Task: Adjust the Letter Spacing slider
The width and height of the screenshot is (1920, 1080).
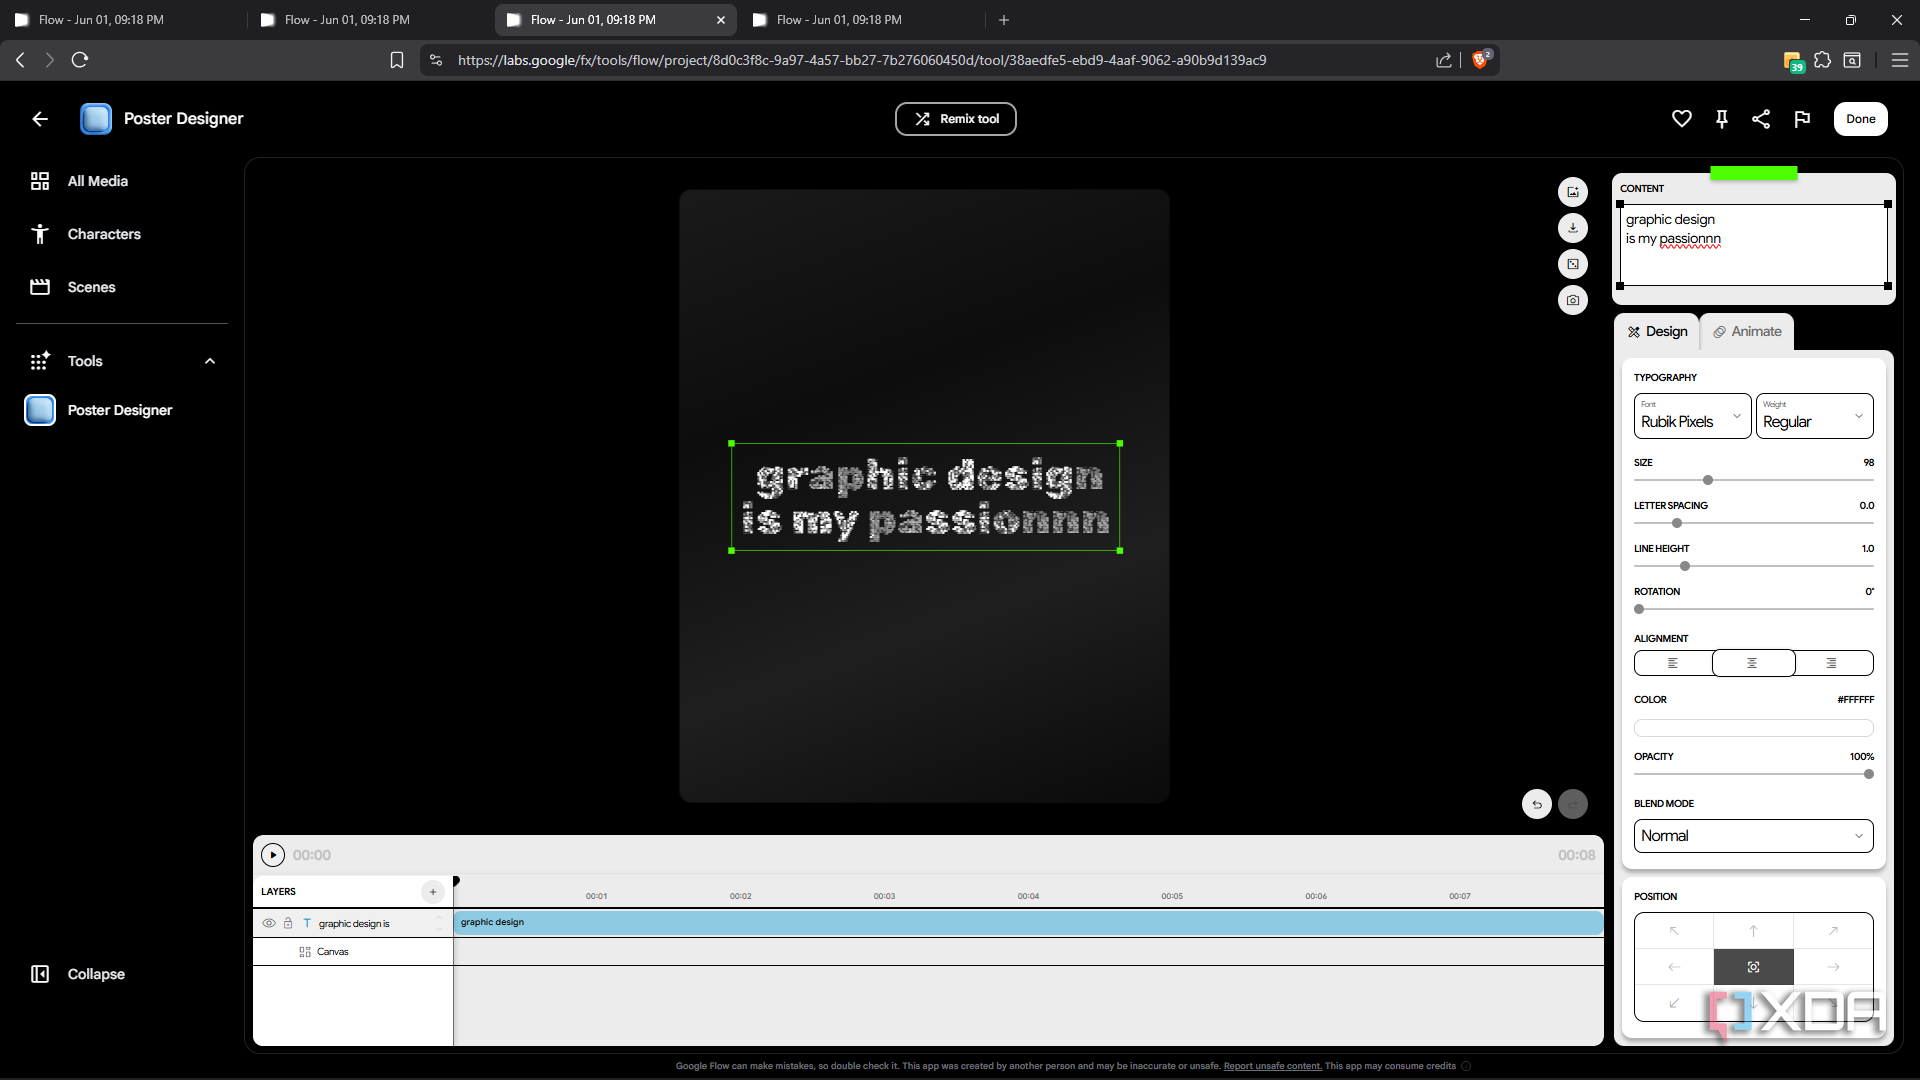Action: pos(1753,523)
